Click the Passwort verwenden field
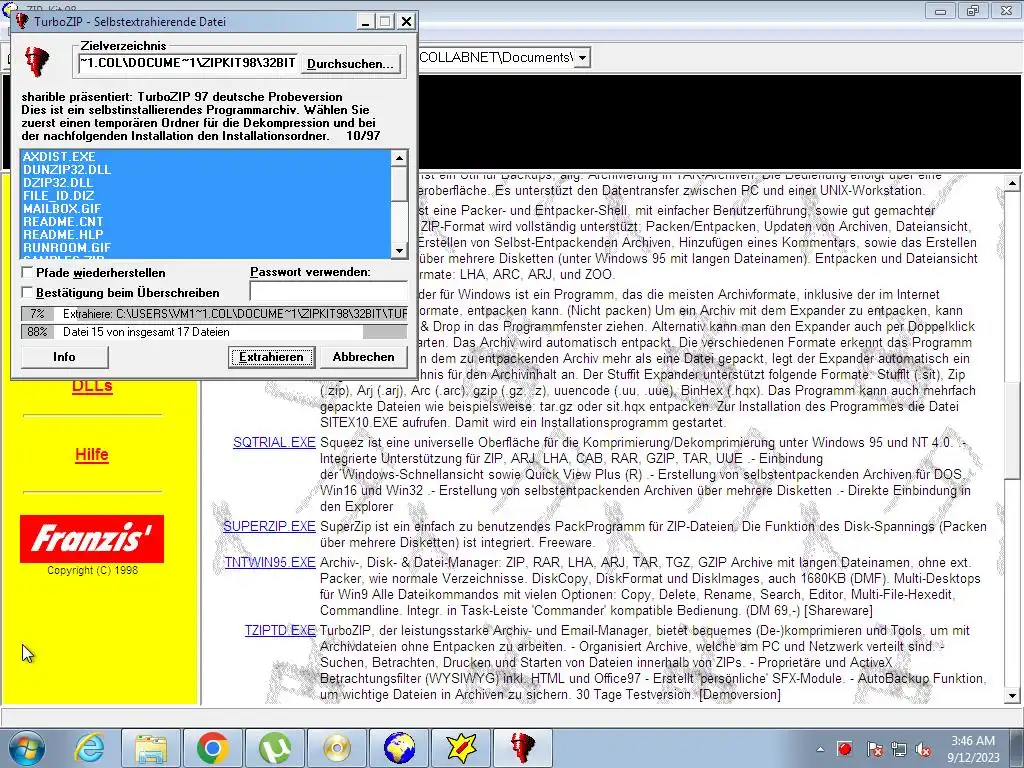 (x=328, y=291)
